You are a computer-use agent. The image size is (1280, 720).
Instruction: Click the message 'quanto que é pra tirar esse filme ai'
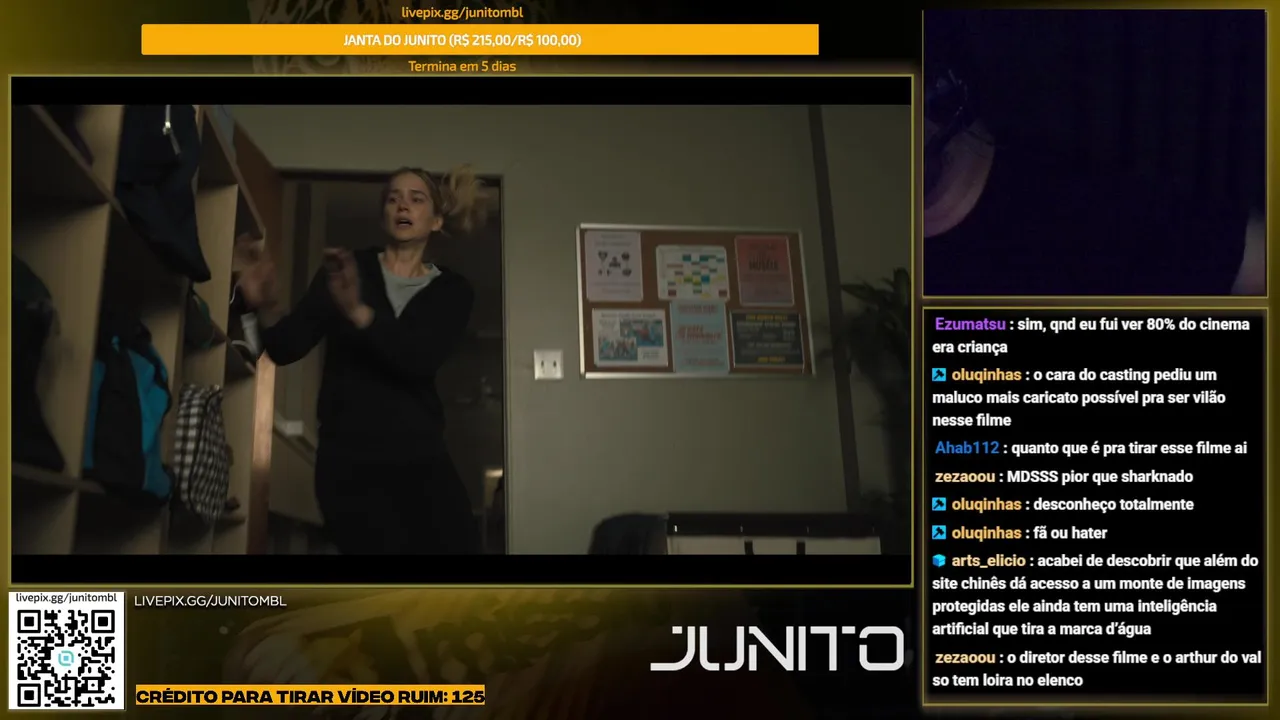(1129, 448)
